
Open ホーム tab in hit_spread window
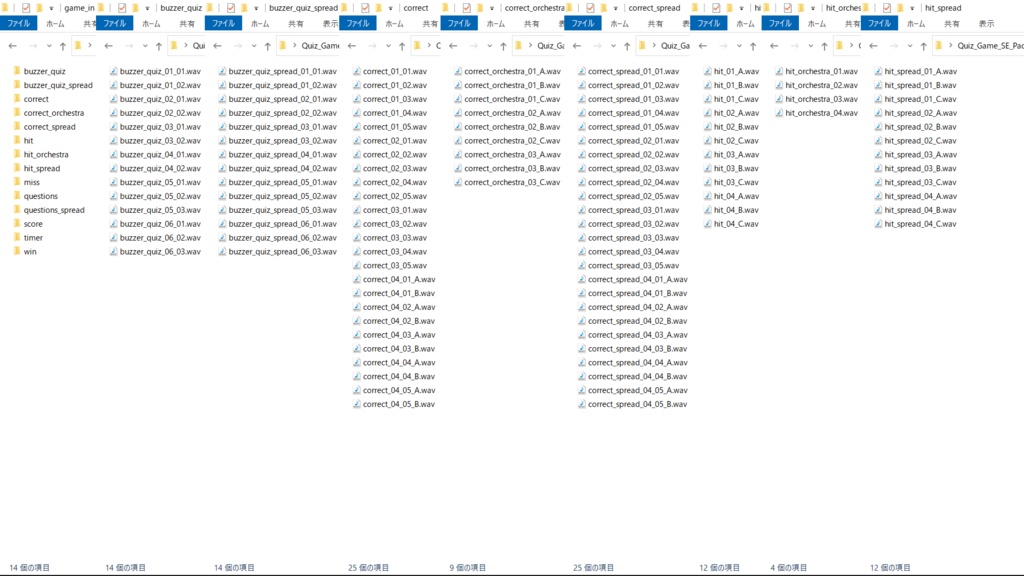point(916,24)
